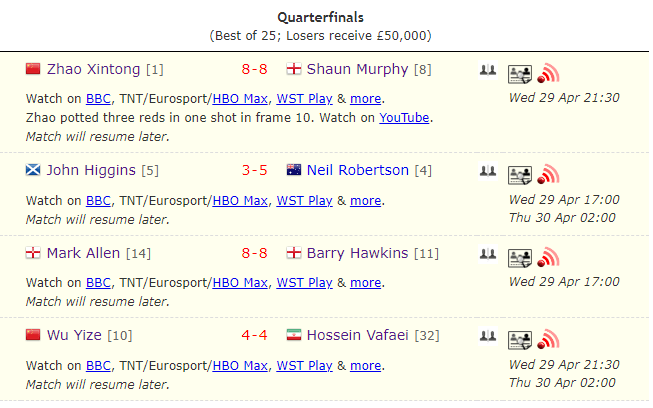
Task: Open head-to-head icon for Zhao Xintong match
Action: point(487,70)
